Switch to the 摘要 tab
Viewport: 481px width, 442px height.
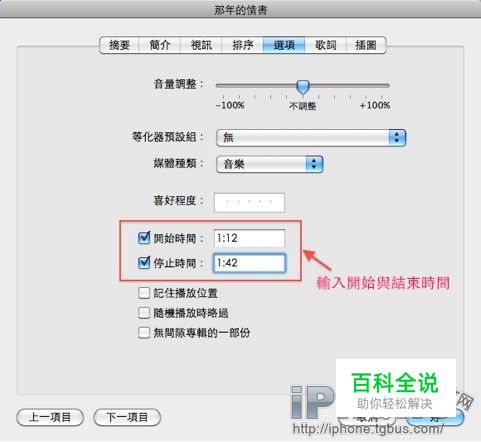(x=119, y=45)
